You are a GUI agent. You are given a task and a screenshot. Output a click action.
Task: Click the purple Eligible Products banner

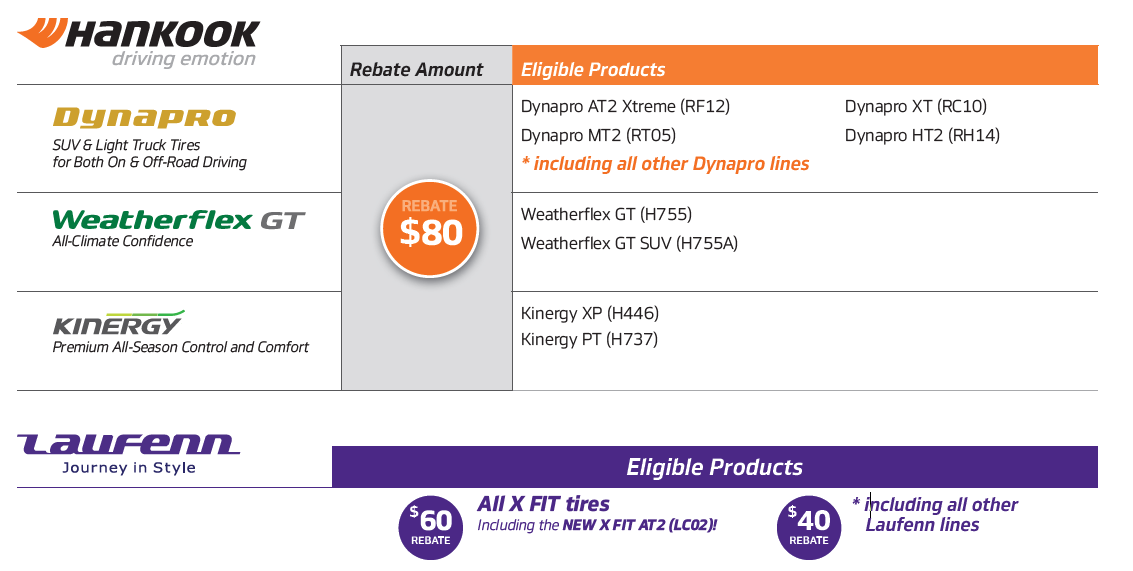(x=715, y=467)
